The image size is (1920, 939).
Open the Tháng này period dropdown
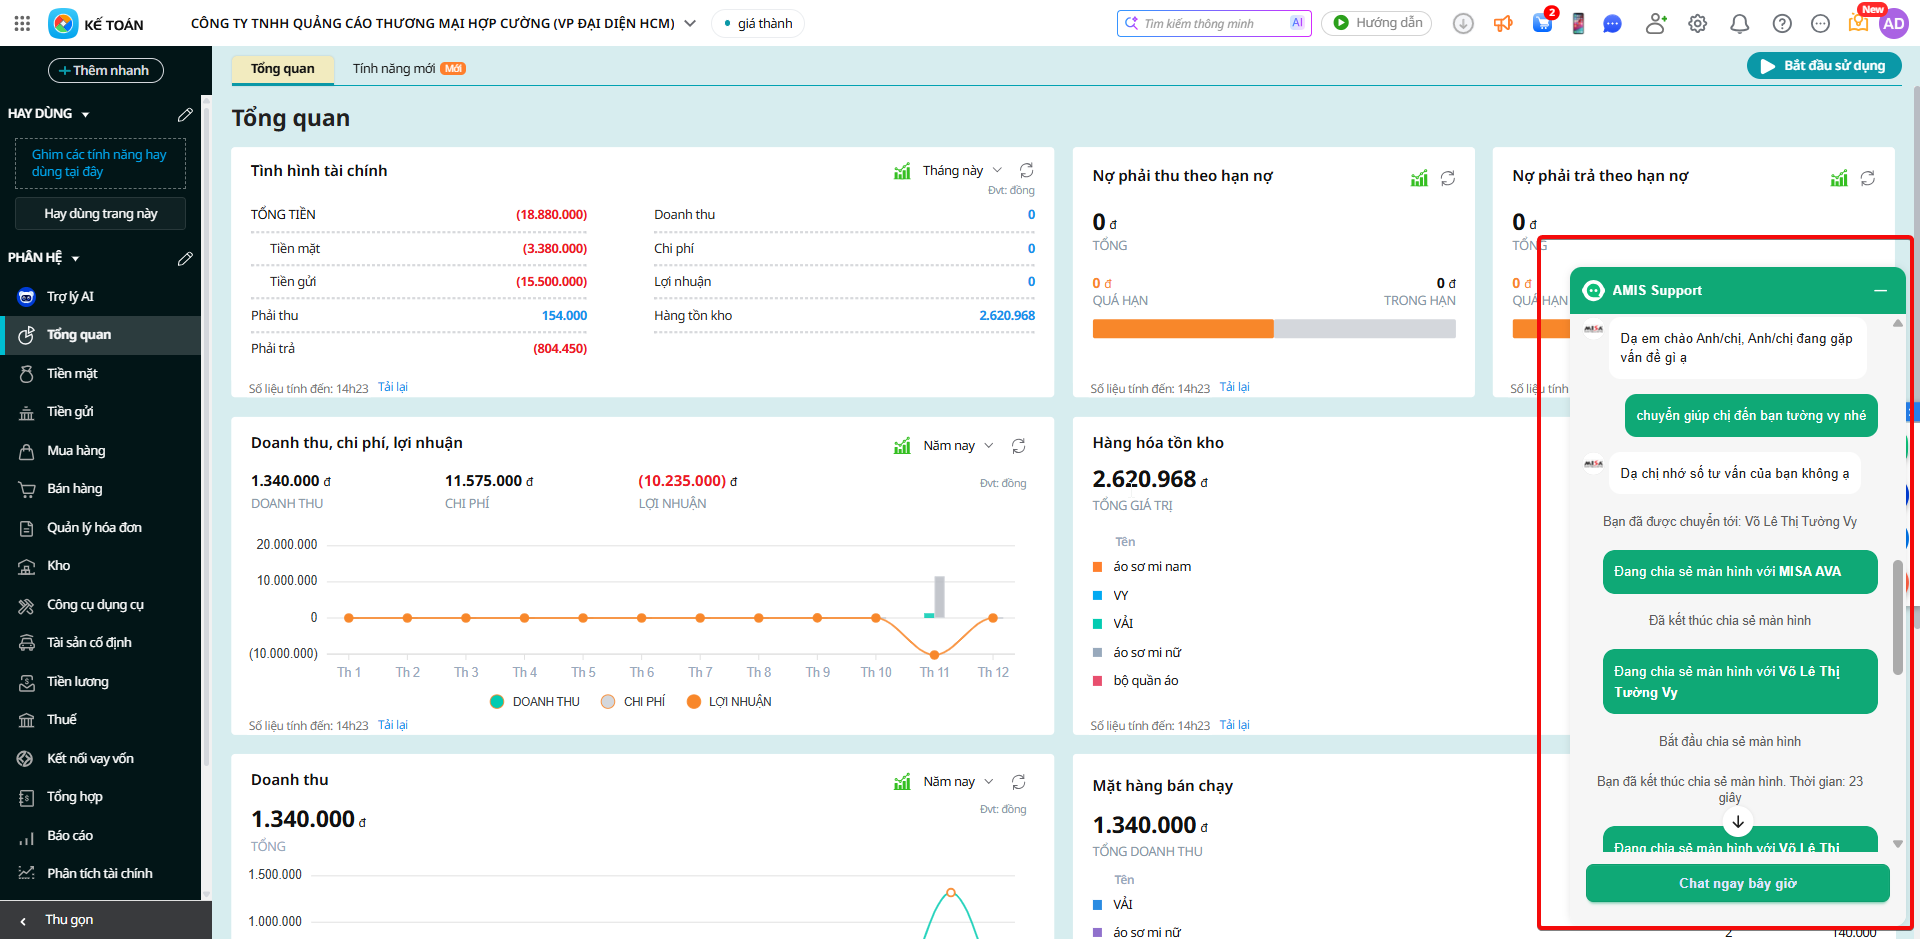(960, 171)
